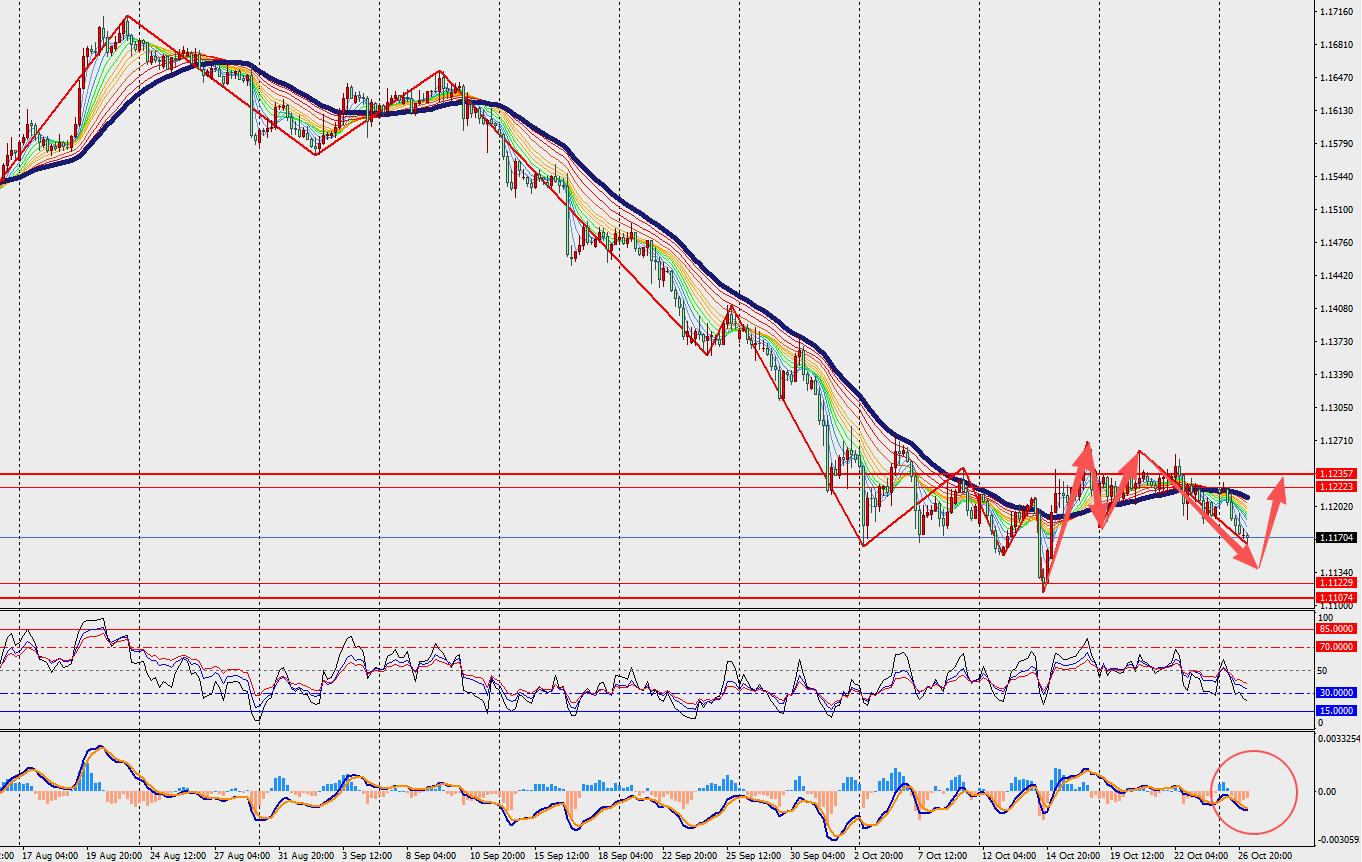The height and width of the screenshot is (862, 1362).
Task: Click the 1.14080 price axis value
Action: click(1337, 309)
